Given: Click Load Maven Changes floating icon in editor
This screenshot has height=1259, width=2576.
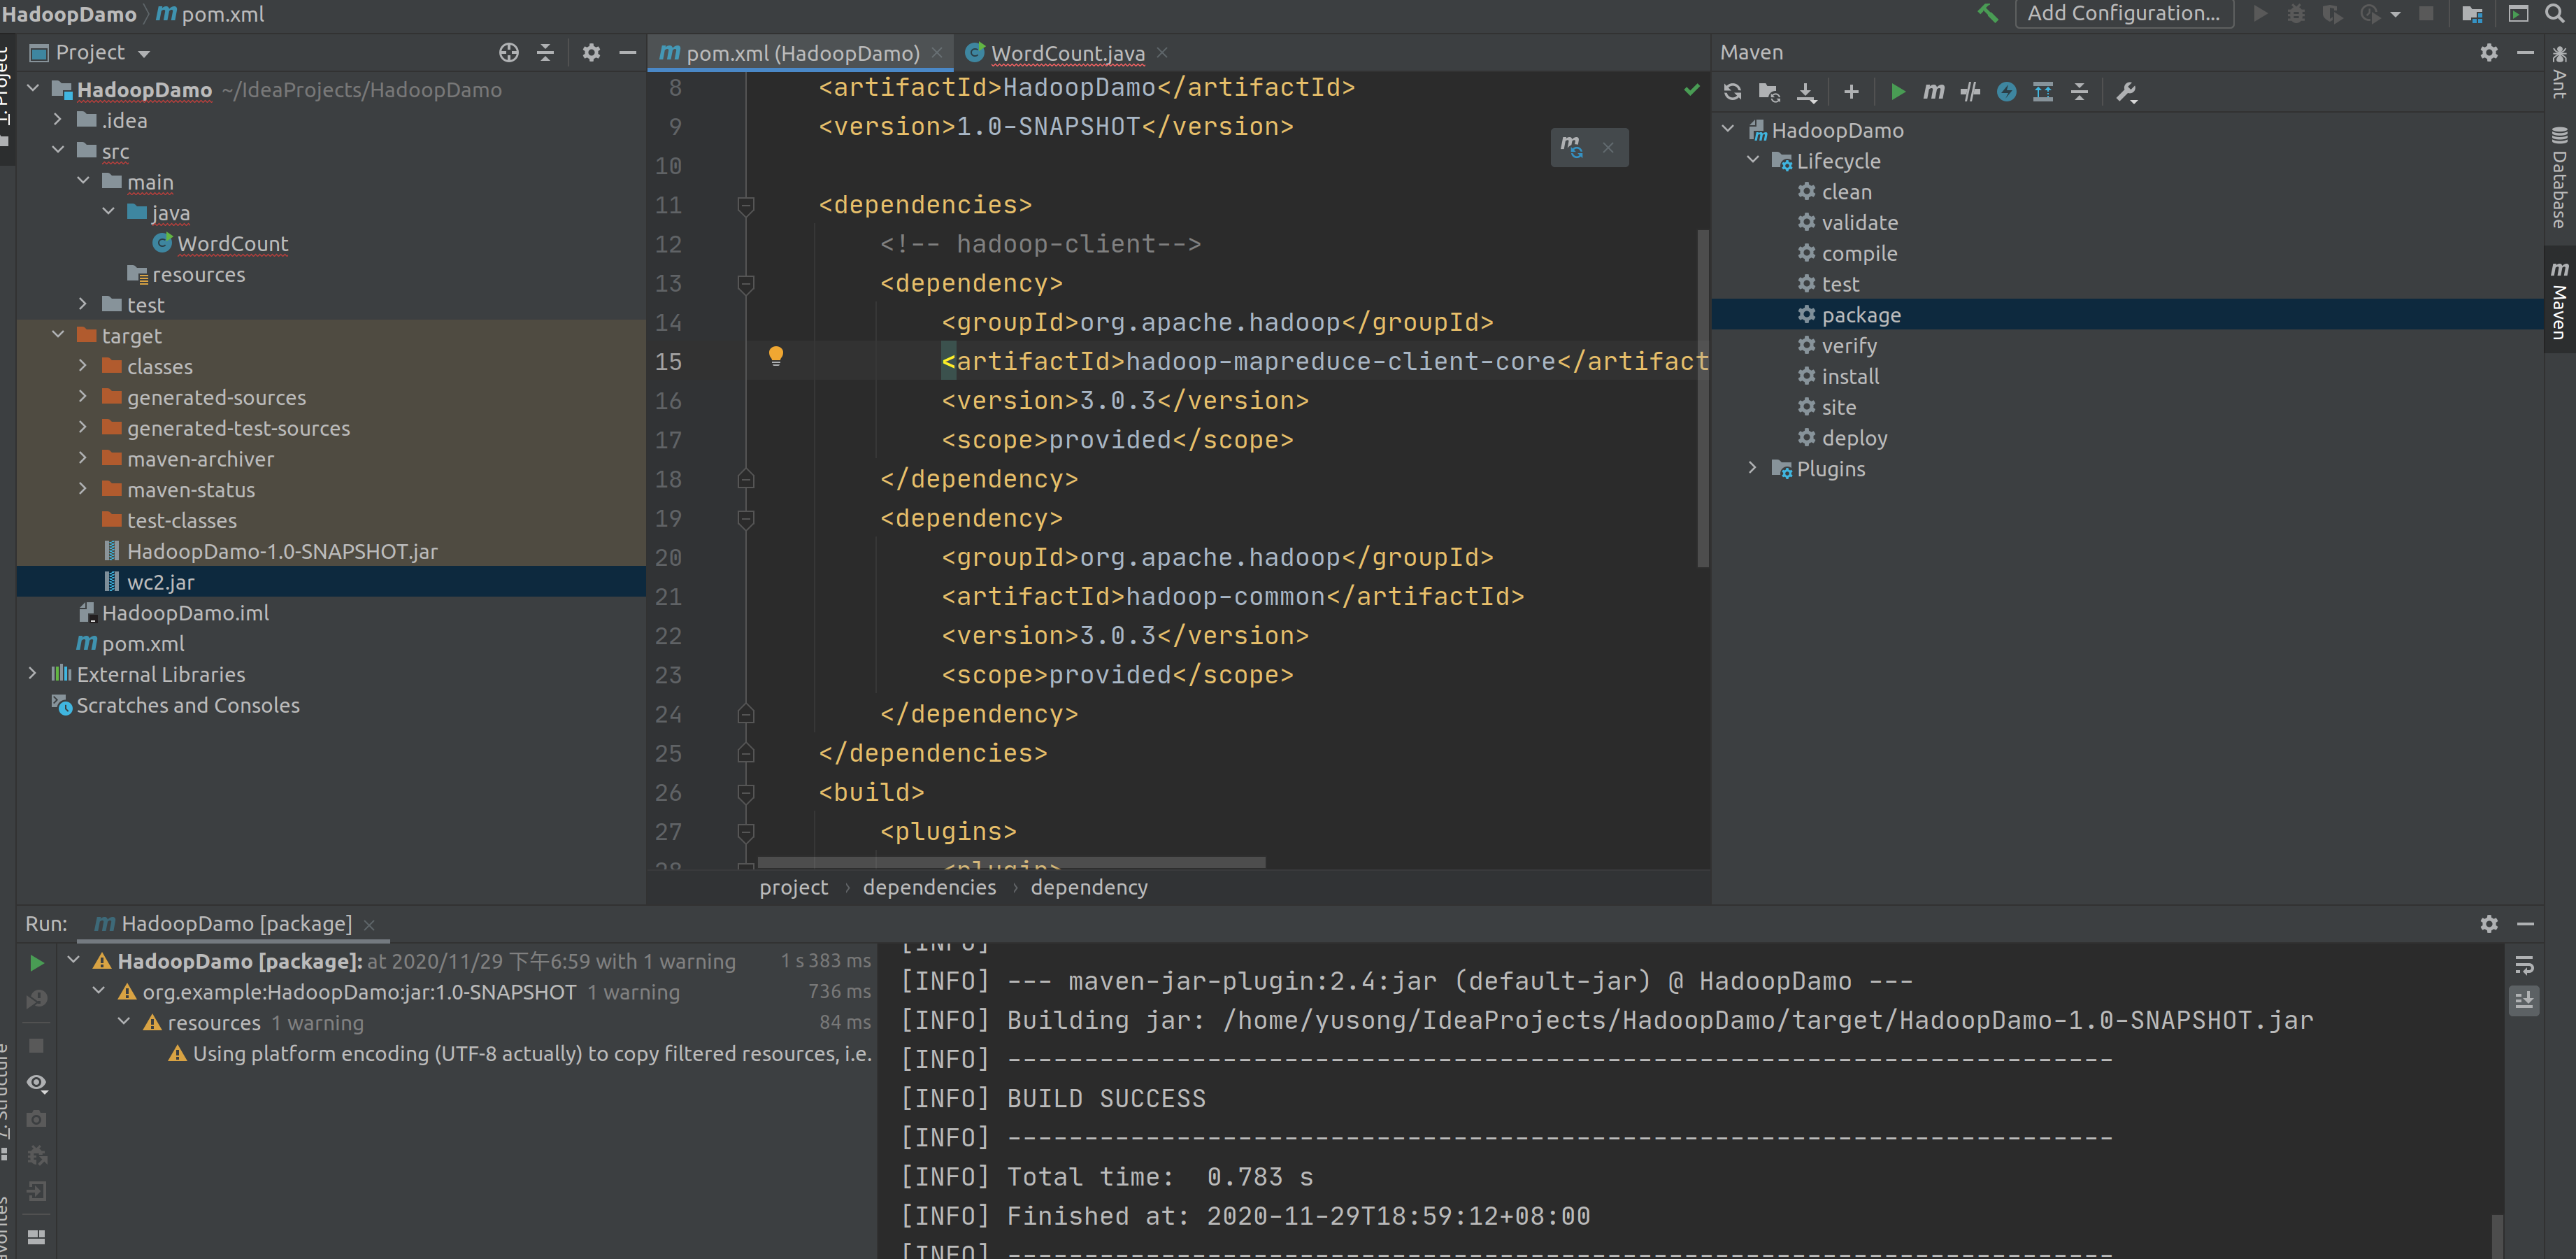Looking at the screenshot, I should click(1572, 147).
